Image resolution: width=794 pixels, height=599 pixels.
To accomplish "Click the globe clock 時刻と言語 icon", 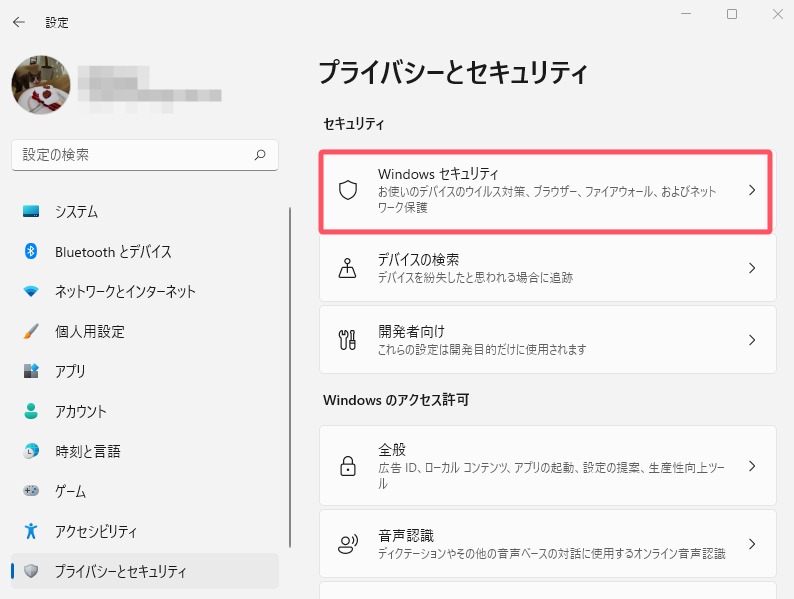I will (31, 451).
